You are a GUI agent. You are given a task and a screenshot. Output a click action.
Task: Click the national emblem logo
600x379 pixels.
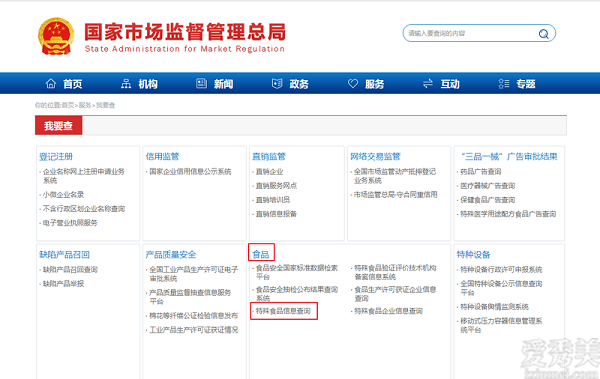56,36
